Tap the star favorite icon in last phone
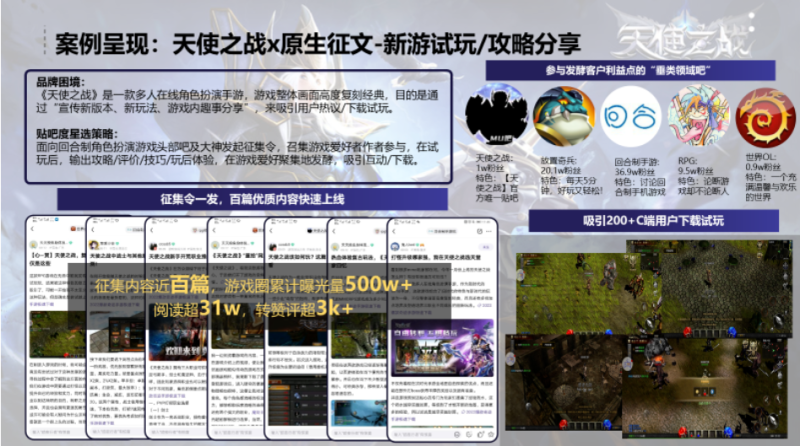 click(x=491, y=434)
